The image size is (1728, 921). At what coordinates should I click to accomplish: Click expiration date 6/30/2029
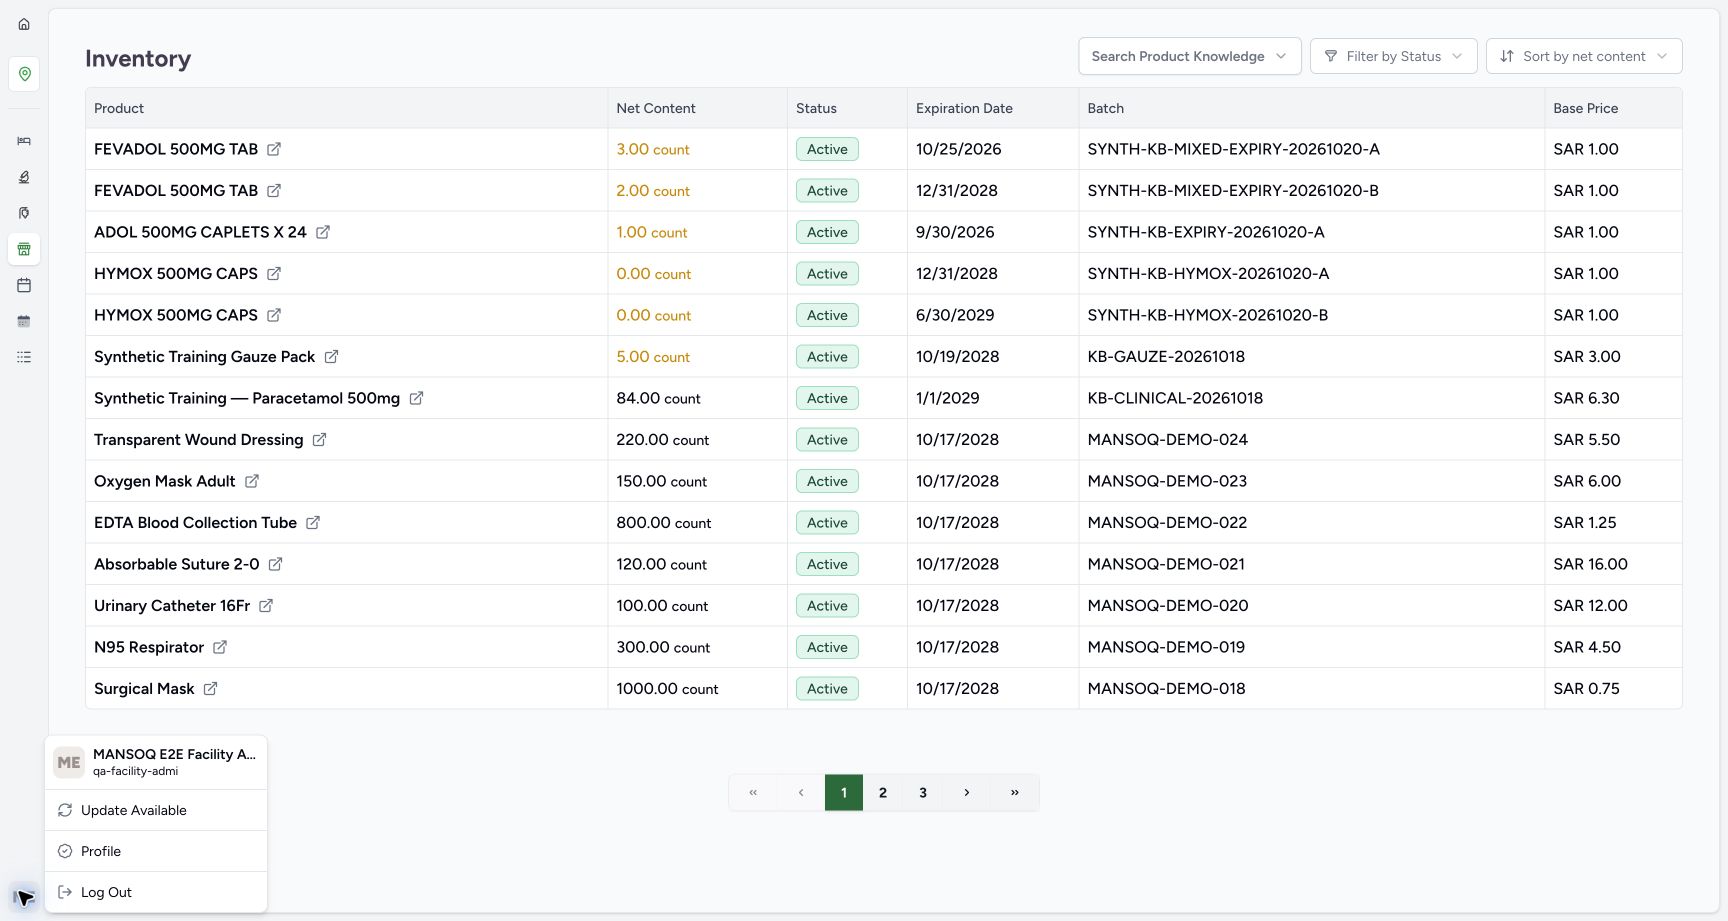tap(955, 315)
